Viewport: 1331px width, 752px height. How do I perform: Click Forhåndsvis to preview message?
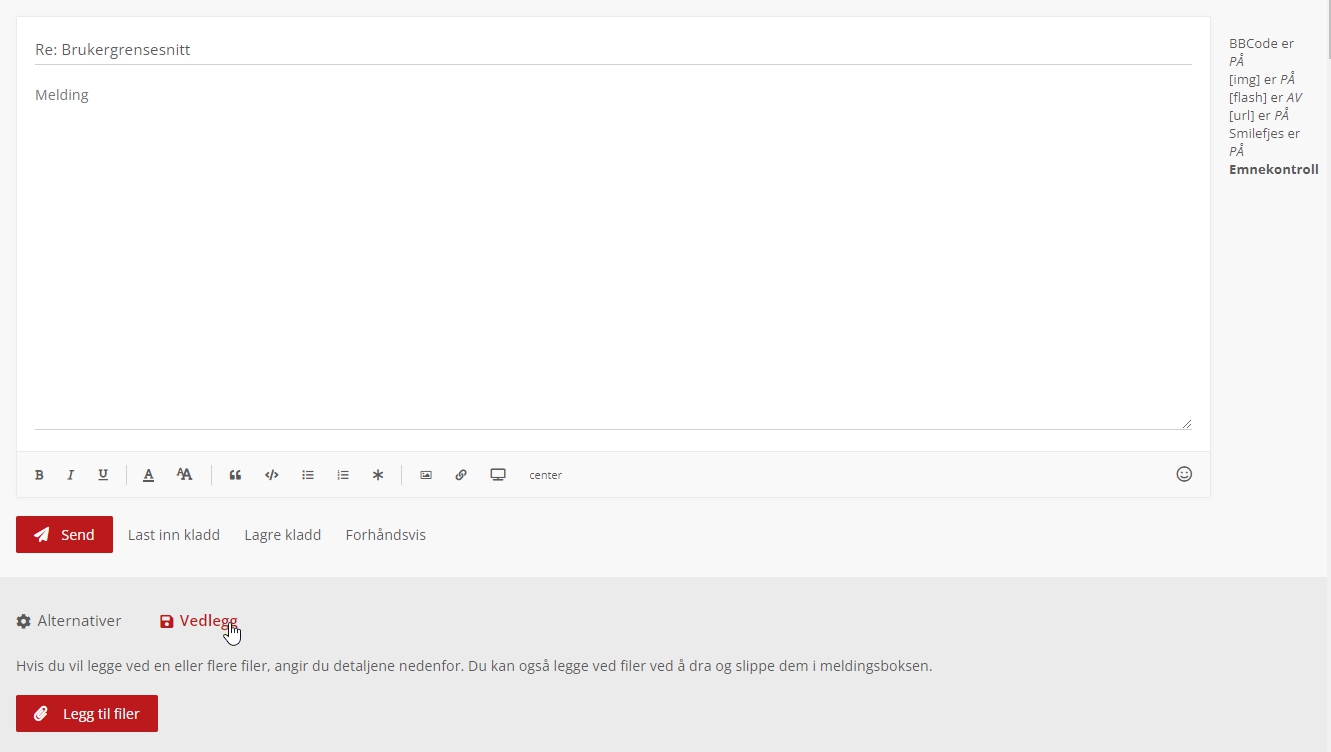[x=386, y=535]
